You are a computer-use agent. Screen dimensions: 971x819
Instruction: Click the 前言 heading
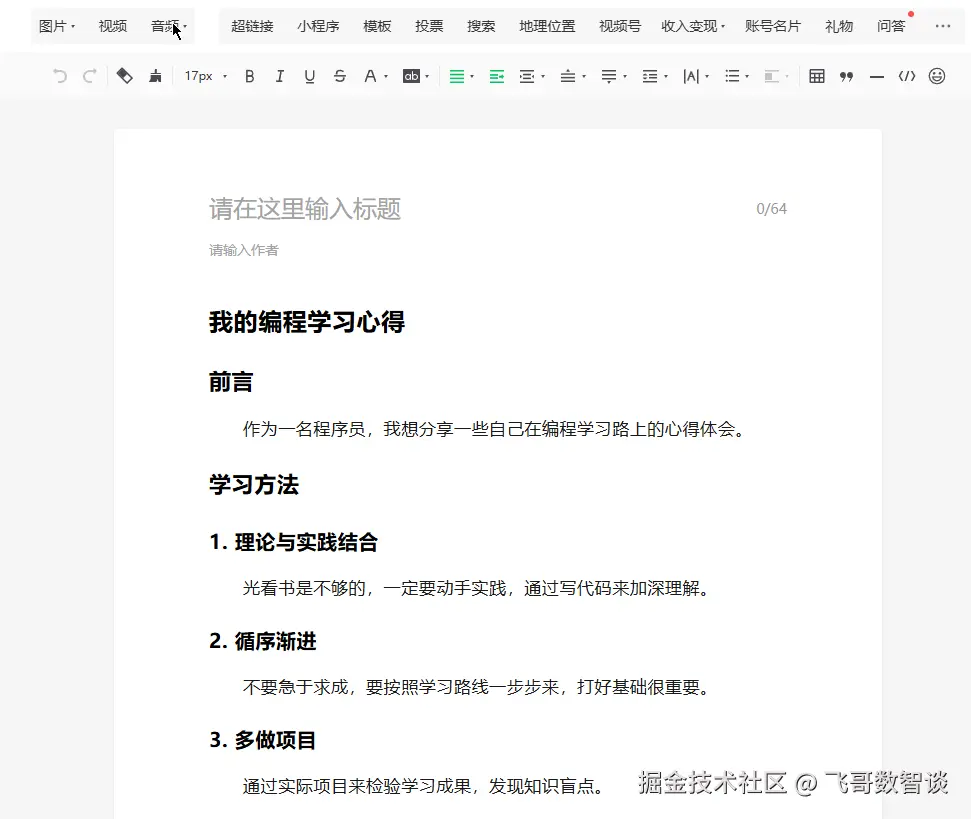[x=231, y=382]
